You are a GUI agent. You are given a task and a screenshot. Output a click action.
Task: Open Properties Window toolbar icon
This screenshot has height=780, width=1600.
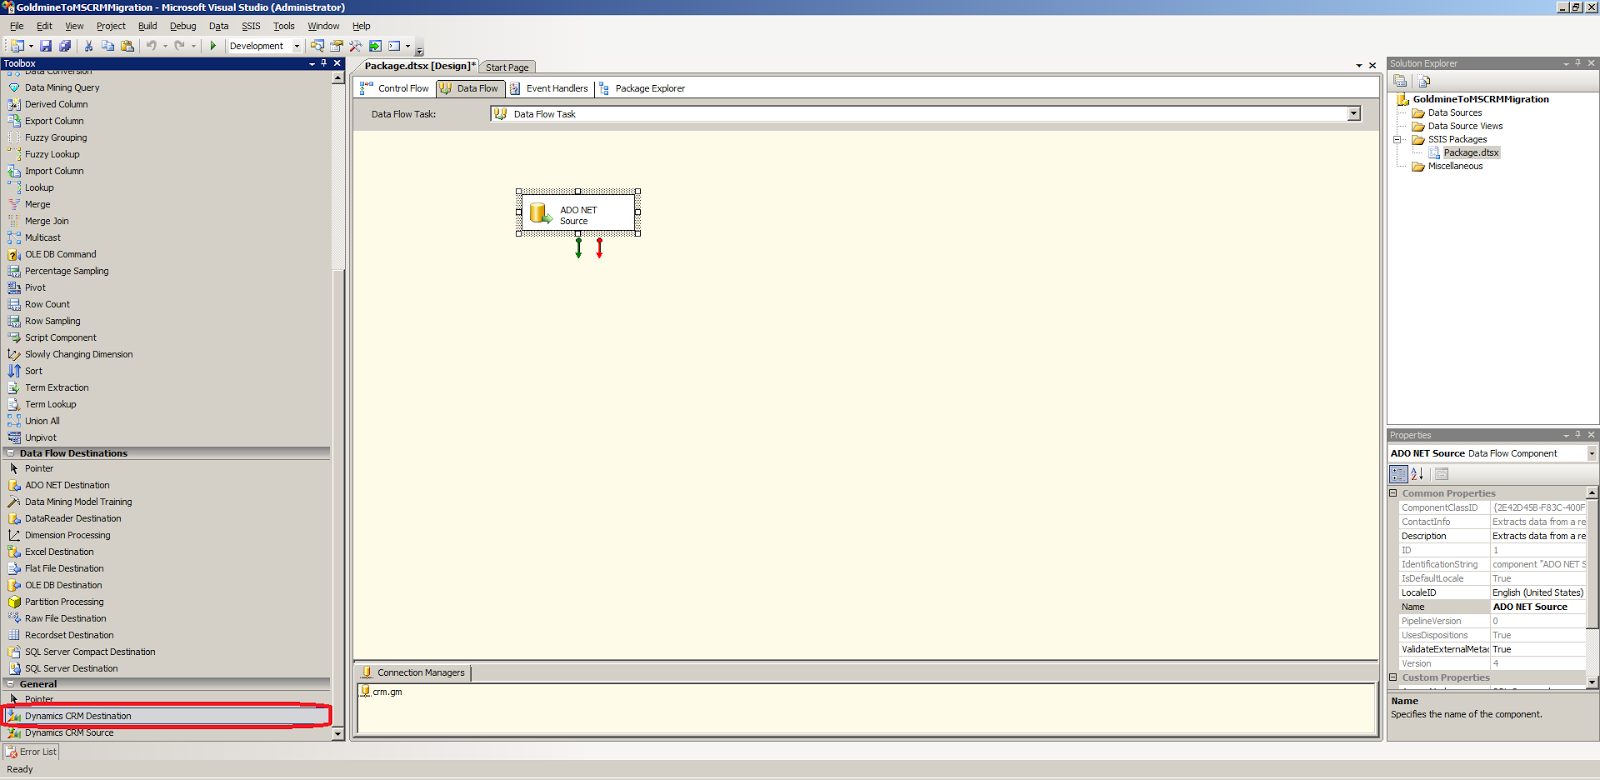[336, 46]
